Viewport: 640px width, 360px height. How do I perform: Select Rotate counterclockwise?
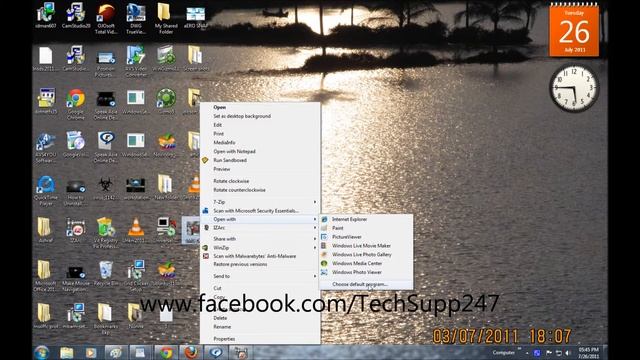(x=260, y=190)
